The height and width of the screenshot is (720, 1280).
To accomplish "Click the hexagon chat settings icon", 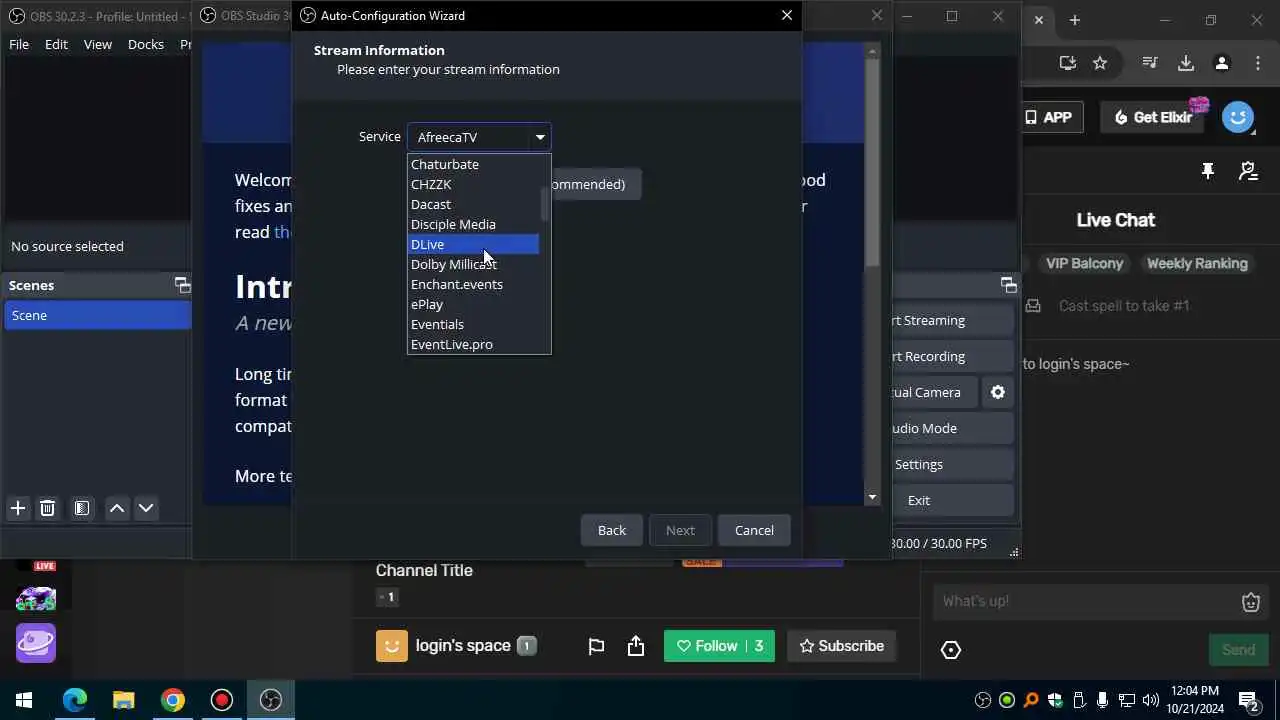I will pos(951,650).
